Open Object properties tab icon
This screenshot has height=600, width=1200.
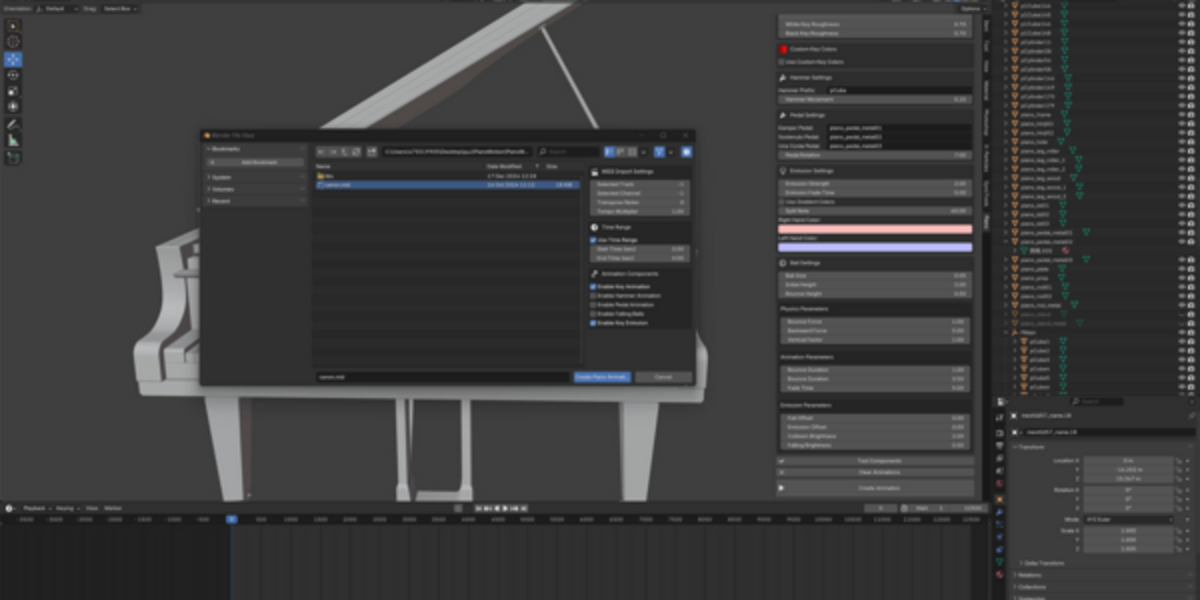(x=999, y=499)
